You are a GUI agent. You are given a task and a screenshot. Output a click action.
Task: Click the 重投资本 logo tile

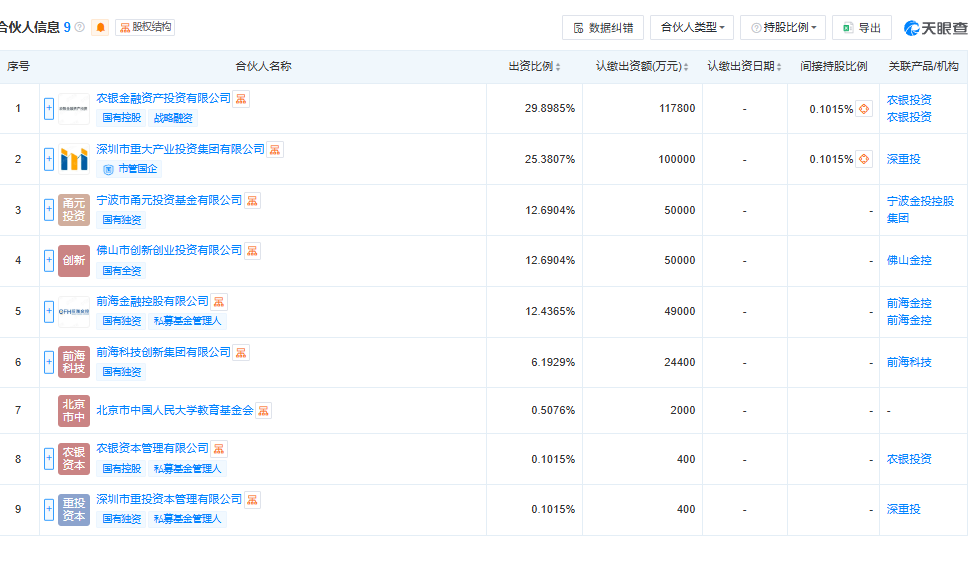[x=74, y=509]
